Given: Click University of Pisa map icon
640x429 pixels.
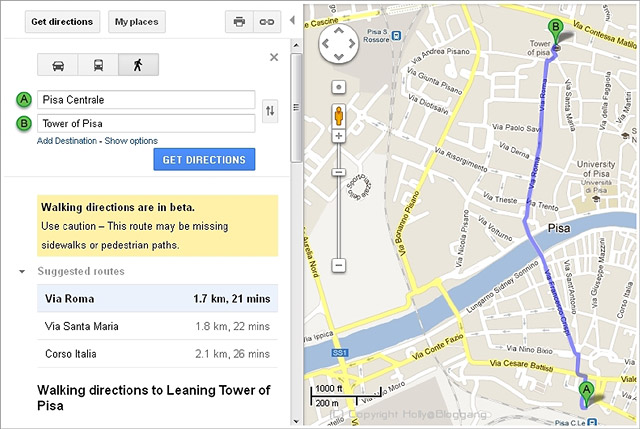Looking at the screenshot, I should tap(596, 199).
